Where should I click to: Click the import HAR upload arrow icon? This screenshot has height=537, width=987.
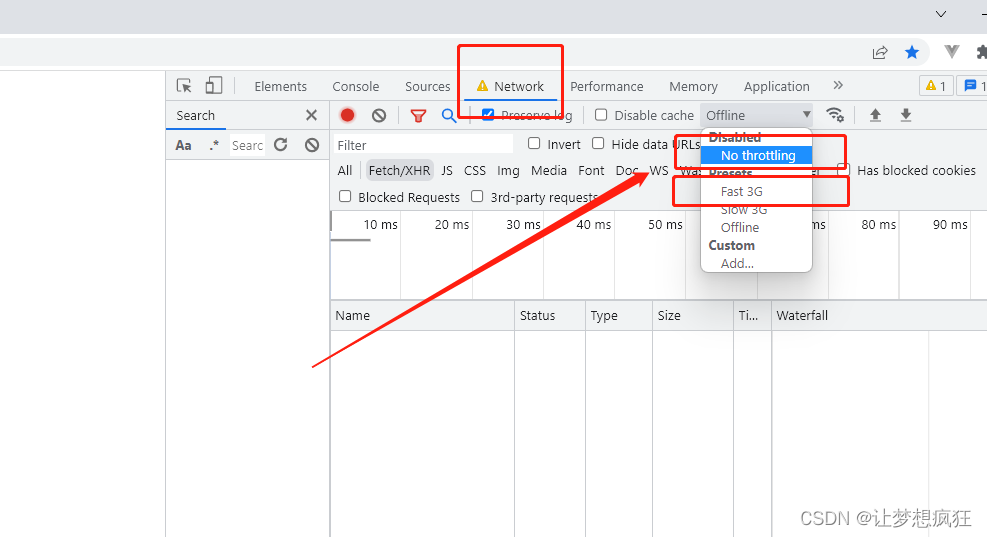pyautogui.click(x=875, y=115)
